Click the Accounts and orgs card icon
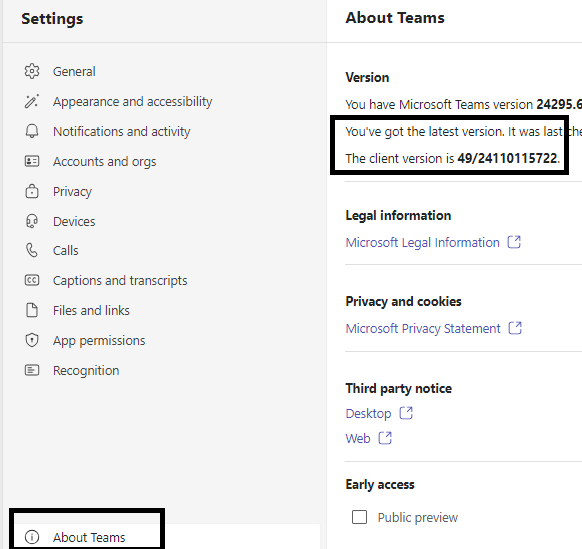The image size is (582, 549). tap(32, 161)
